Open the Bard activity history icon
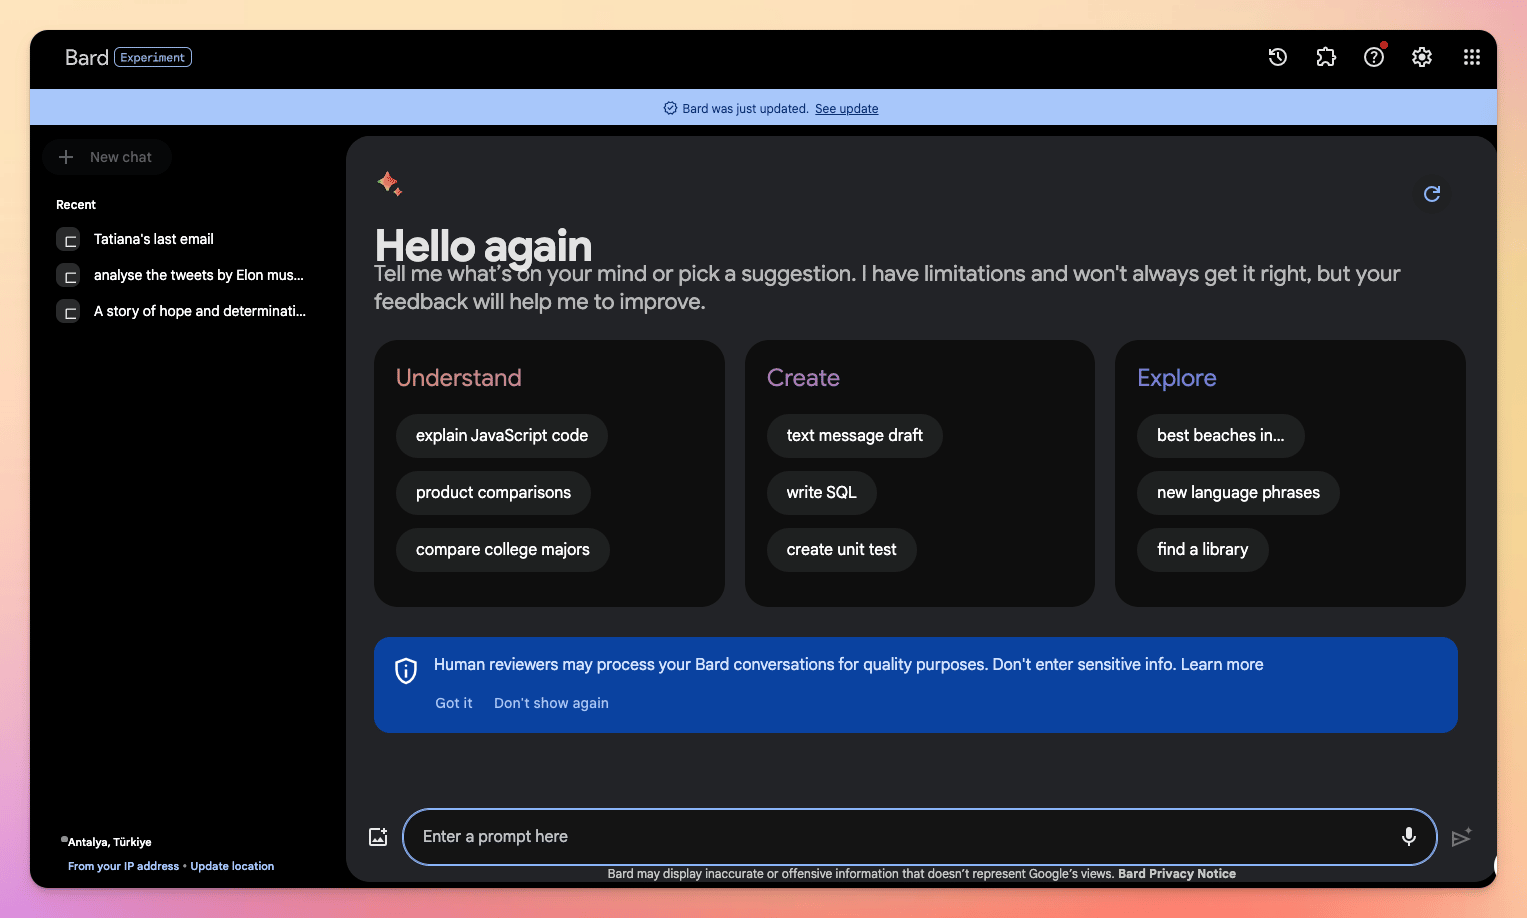This screenshot has height=918, width=1527. [1278, 57]
